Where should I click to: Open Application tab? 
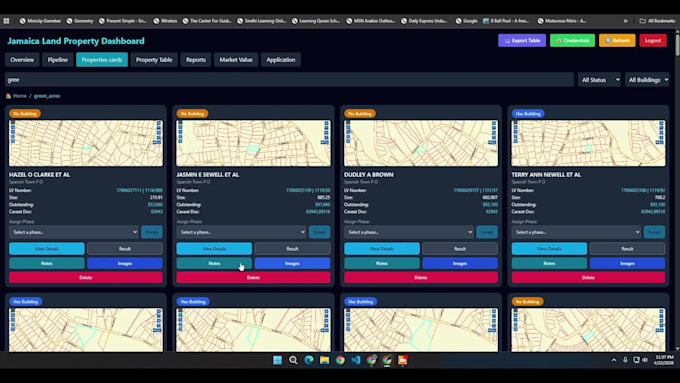tap(281, 60)
